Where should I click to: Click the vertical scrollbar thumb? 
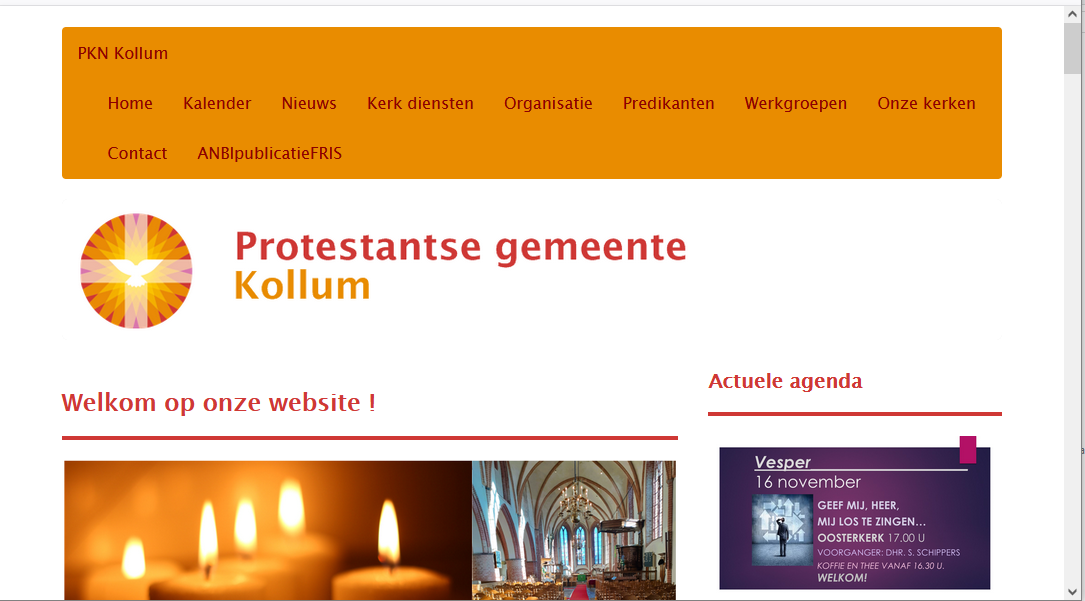point(1073,48)
